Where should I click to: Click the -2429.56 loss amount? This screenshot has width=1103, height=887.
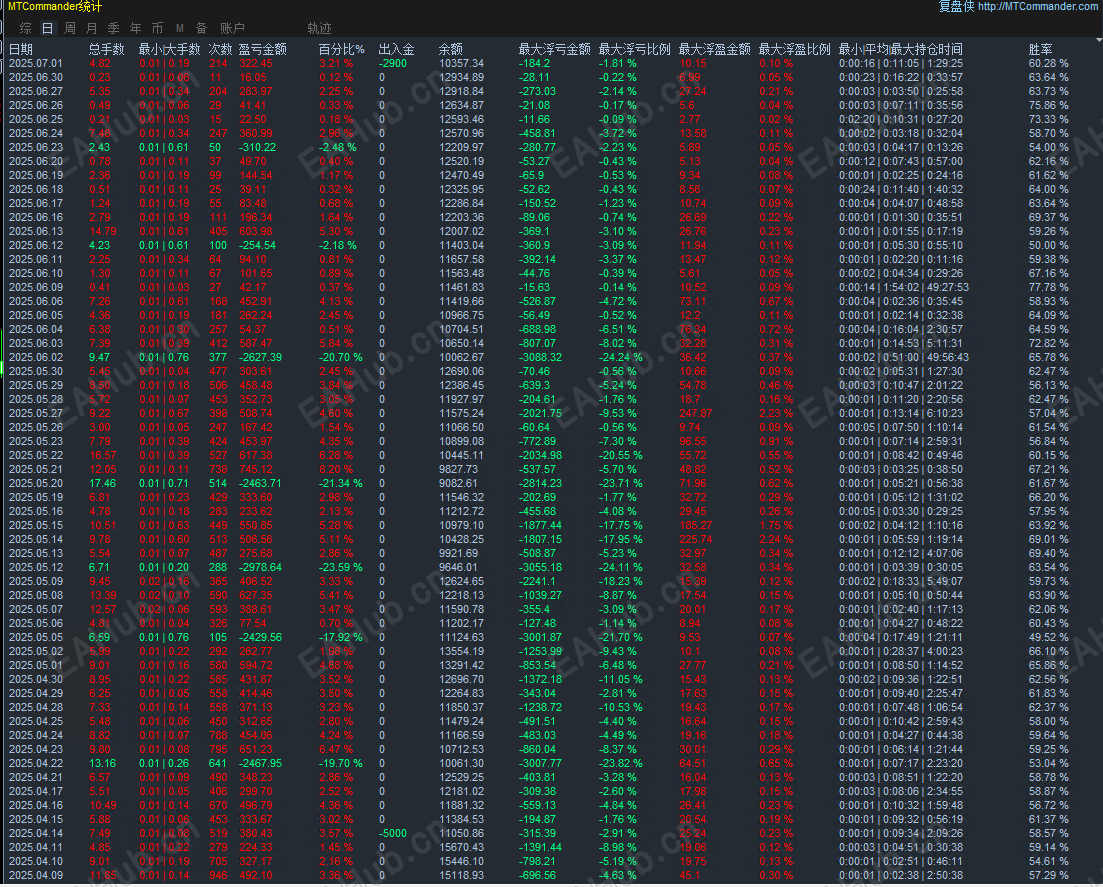click(x=260, y=637)
